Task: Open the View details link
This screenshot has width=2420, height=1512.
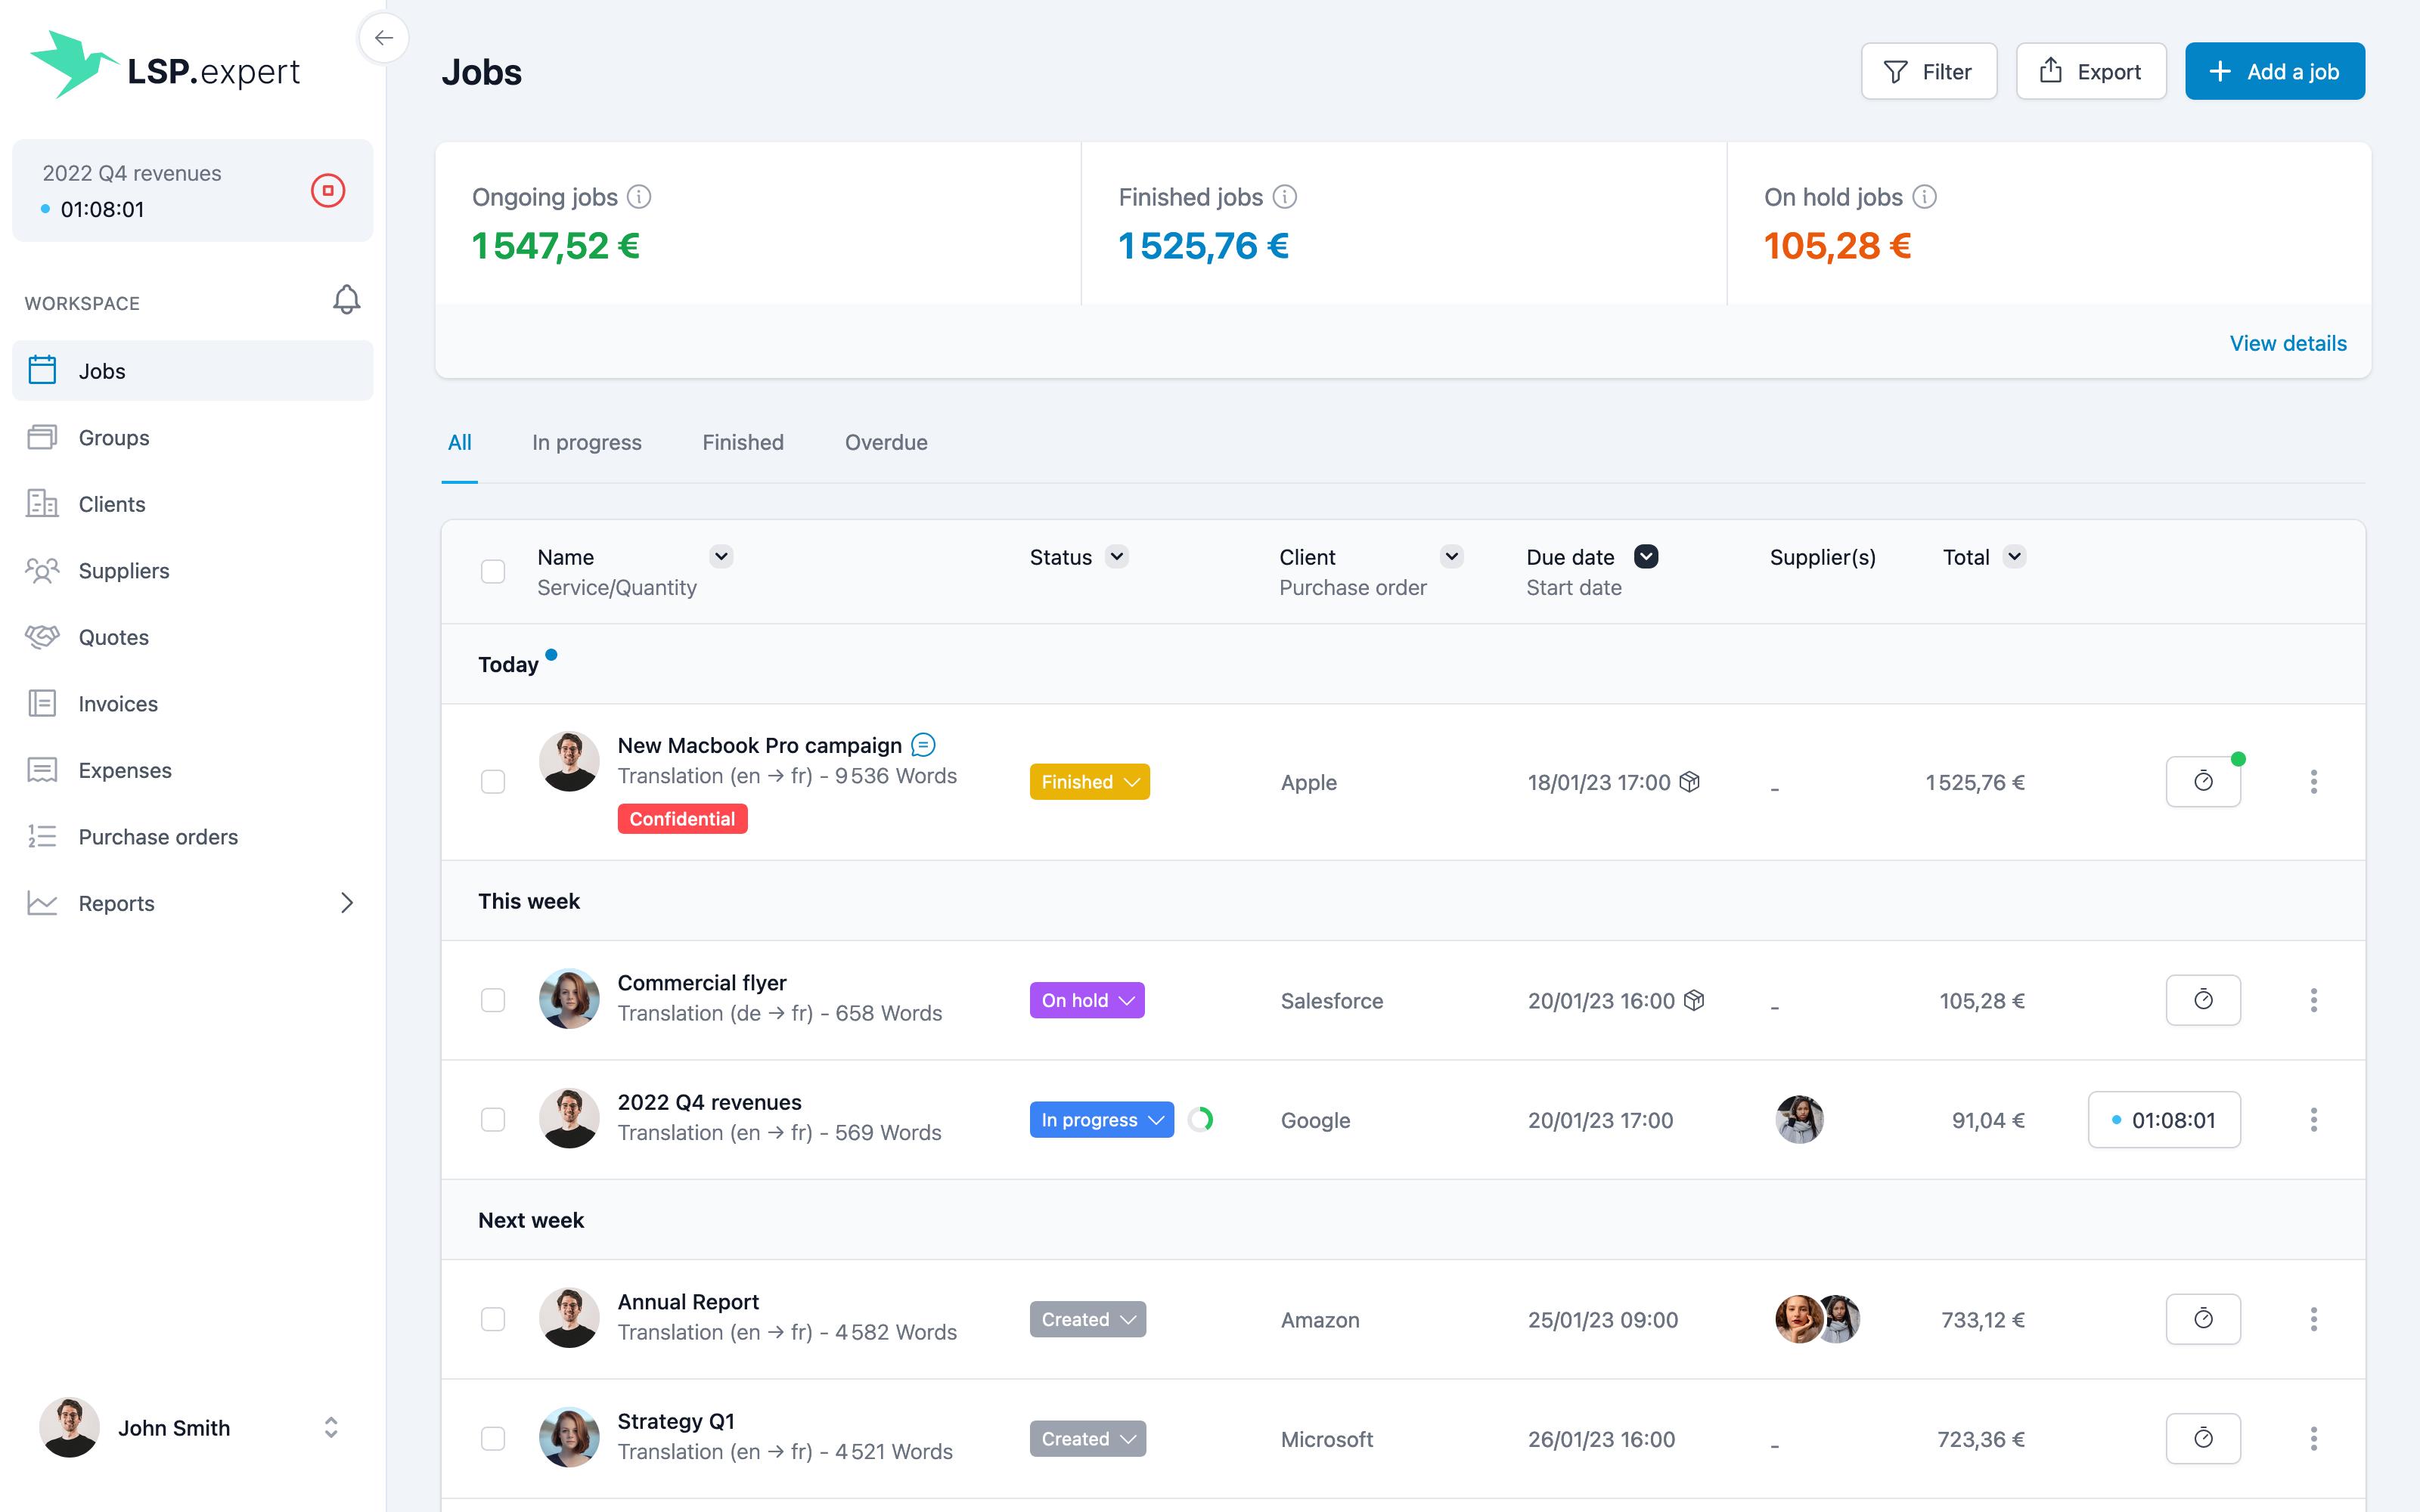Action: (2287, 343)
